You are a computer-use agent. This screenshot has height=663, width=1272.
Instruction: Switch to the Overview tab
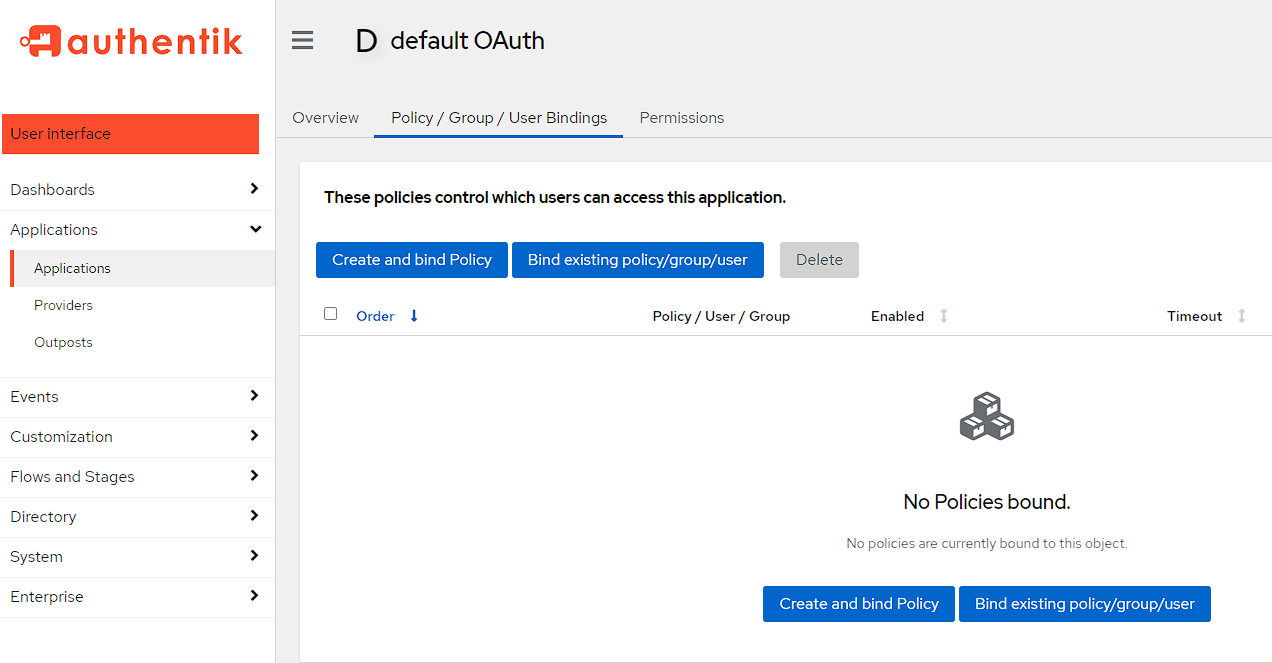click(x=325, y=118)
